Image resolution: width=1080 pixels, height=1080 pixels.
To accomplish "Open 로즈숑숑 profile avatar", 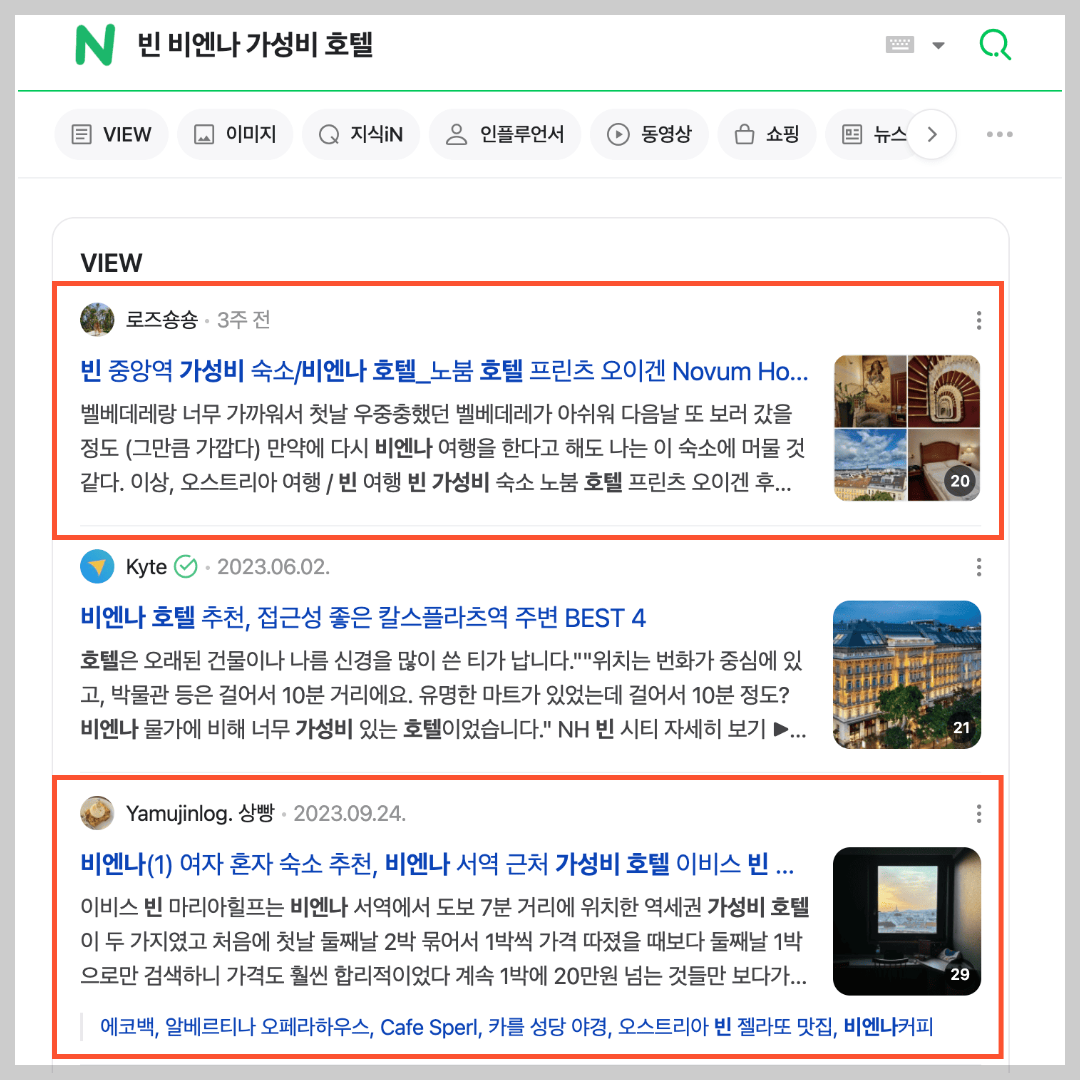I will click(x=97, y=320).
